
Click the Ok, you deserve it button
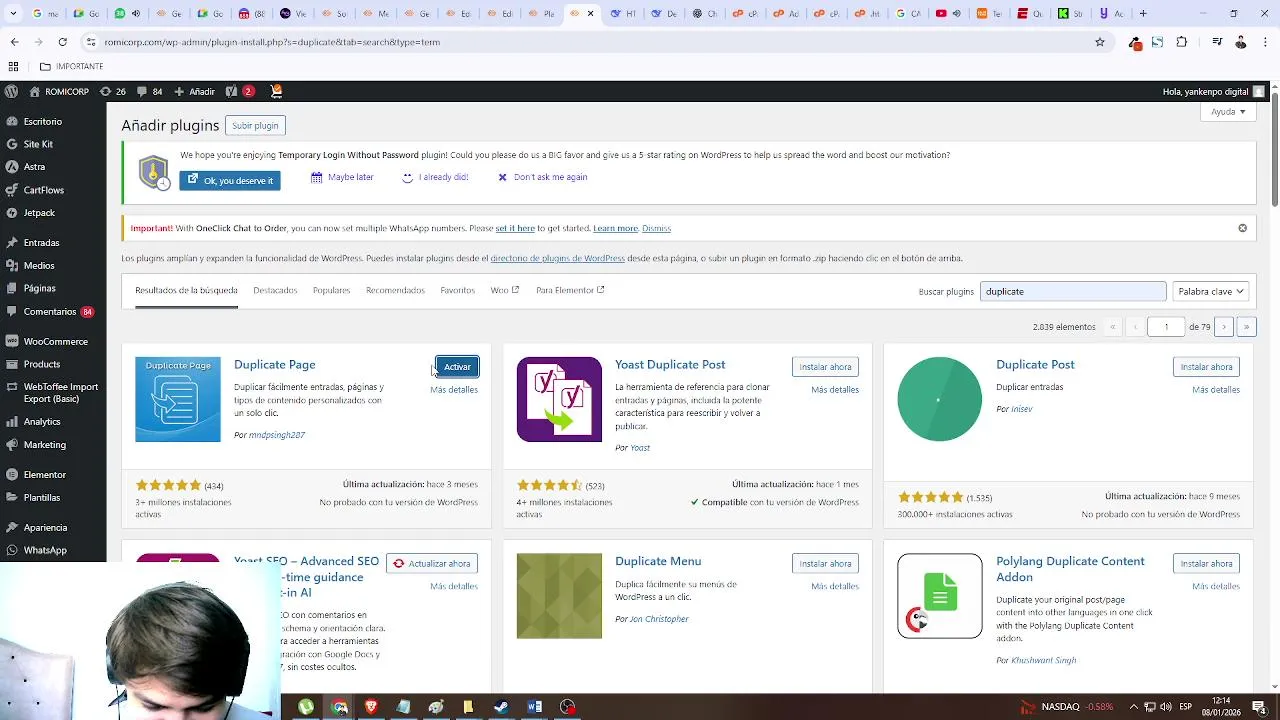tap(230, 181)
